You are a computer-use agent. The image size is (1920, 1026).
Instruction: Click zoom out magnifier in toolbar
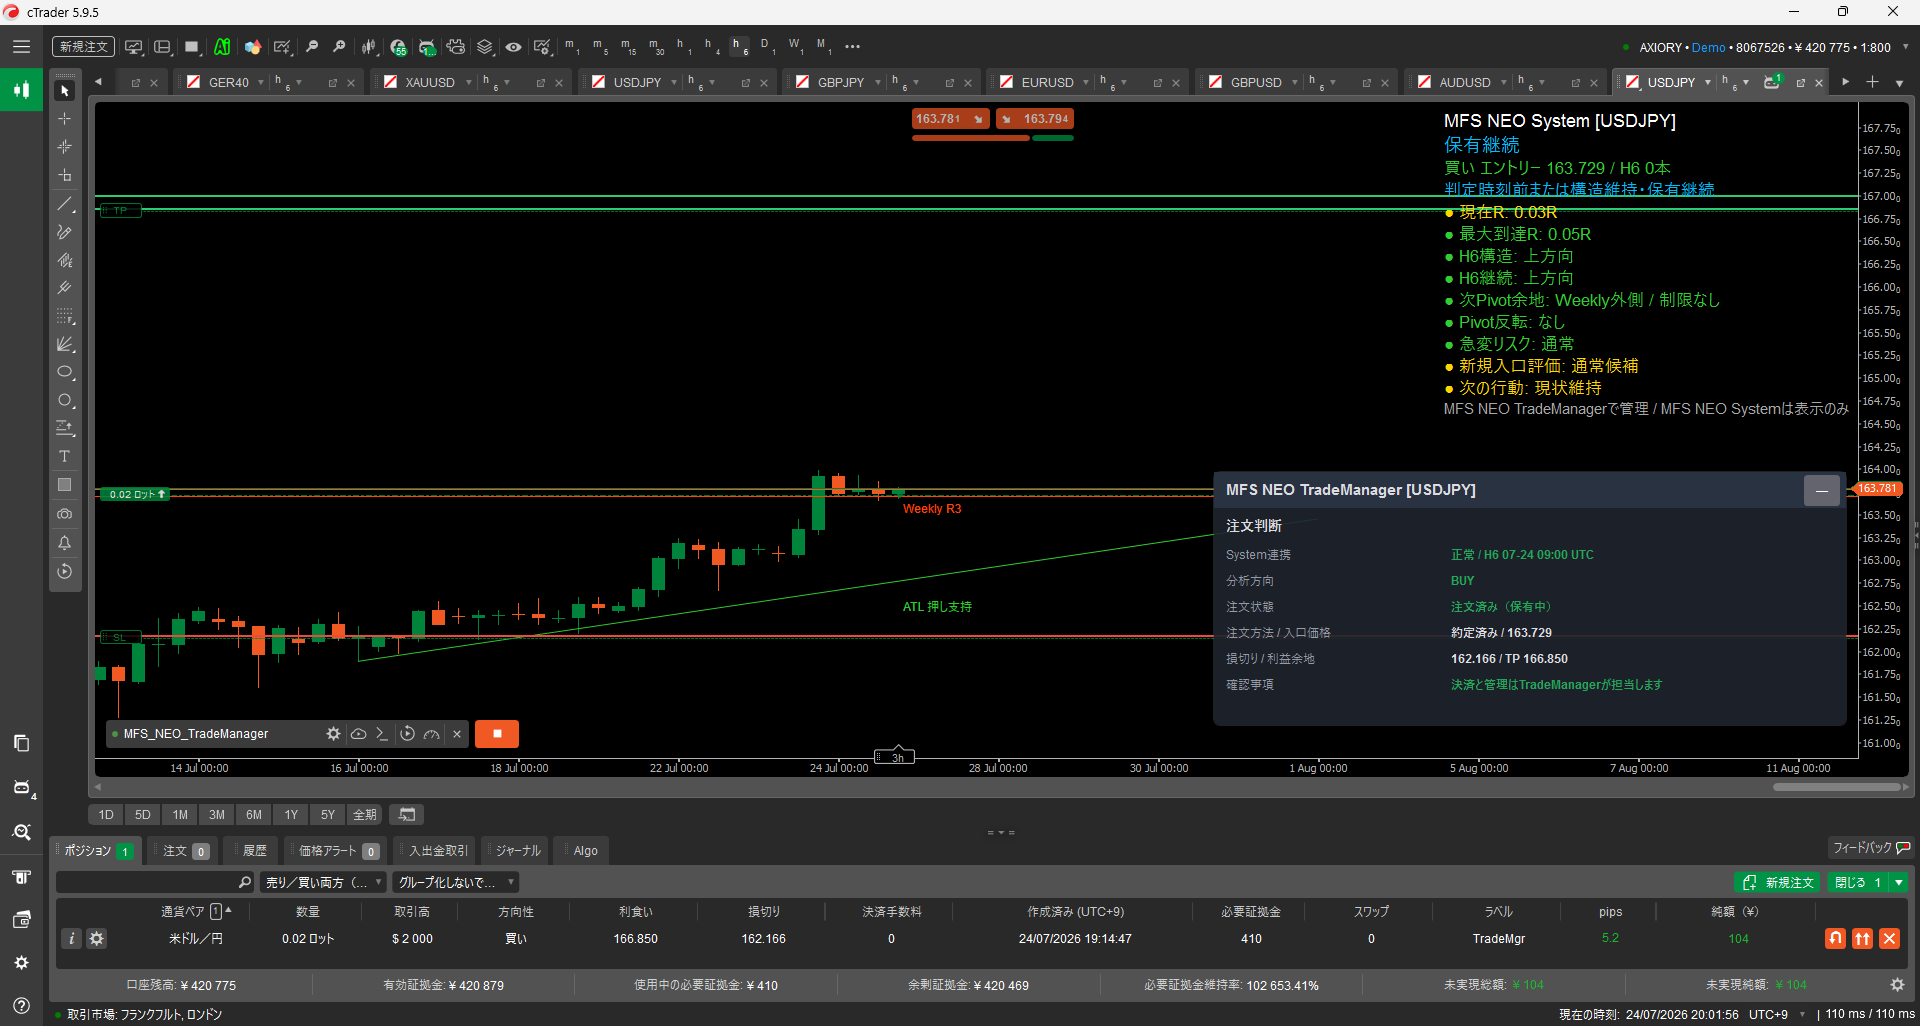click(x=312, y=47)
